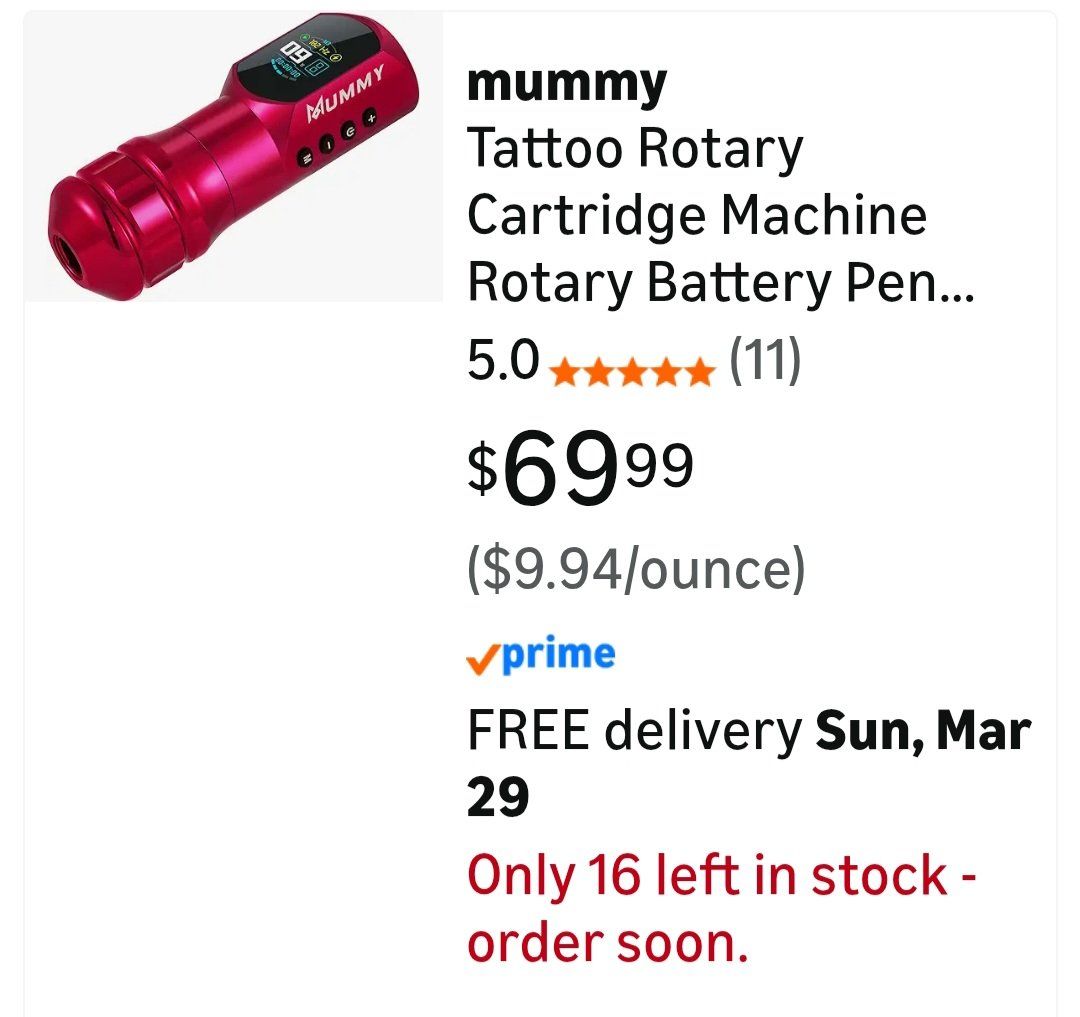Click the 5.0 rating score
The height and width of the screenshot is (1017, 1080).
(503, 360)
